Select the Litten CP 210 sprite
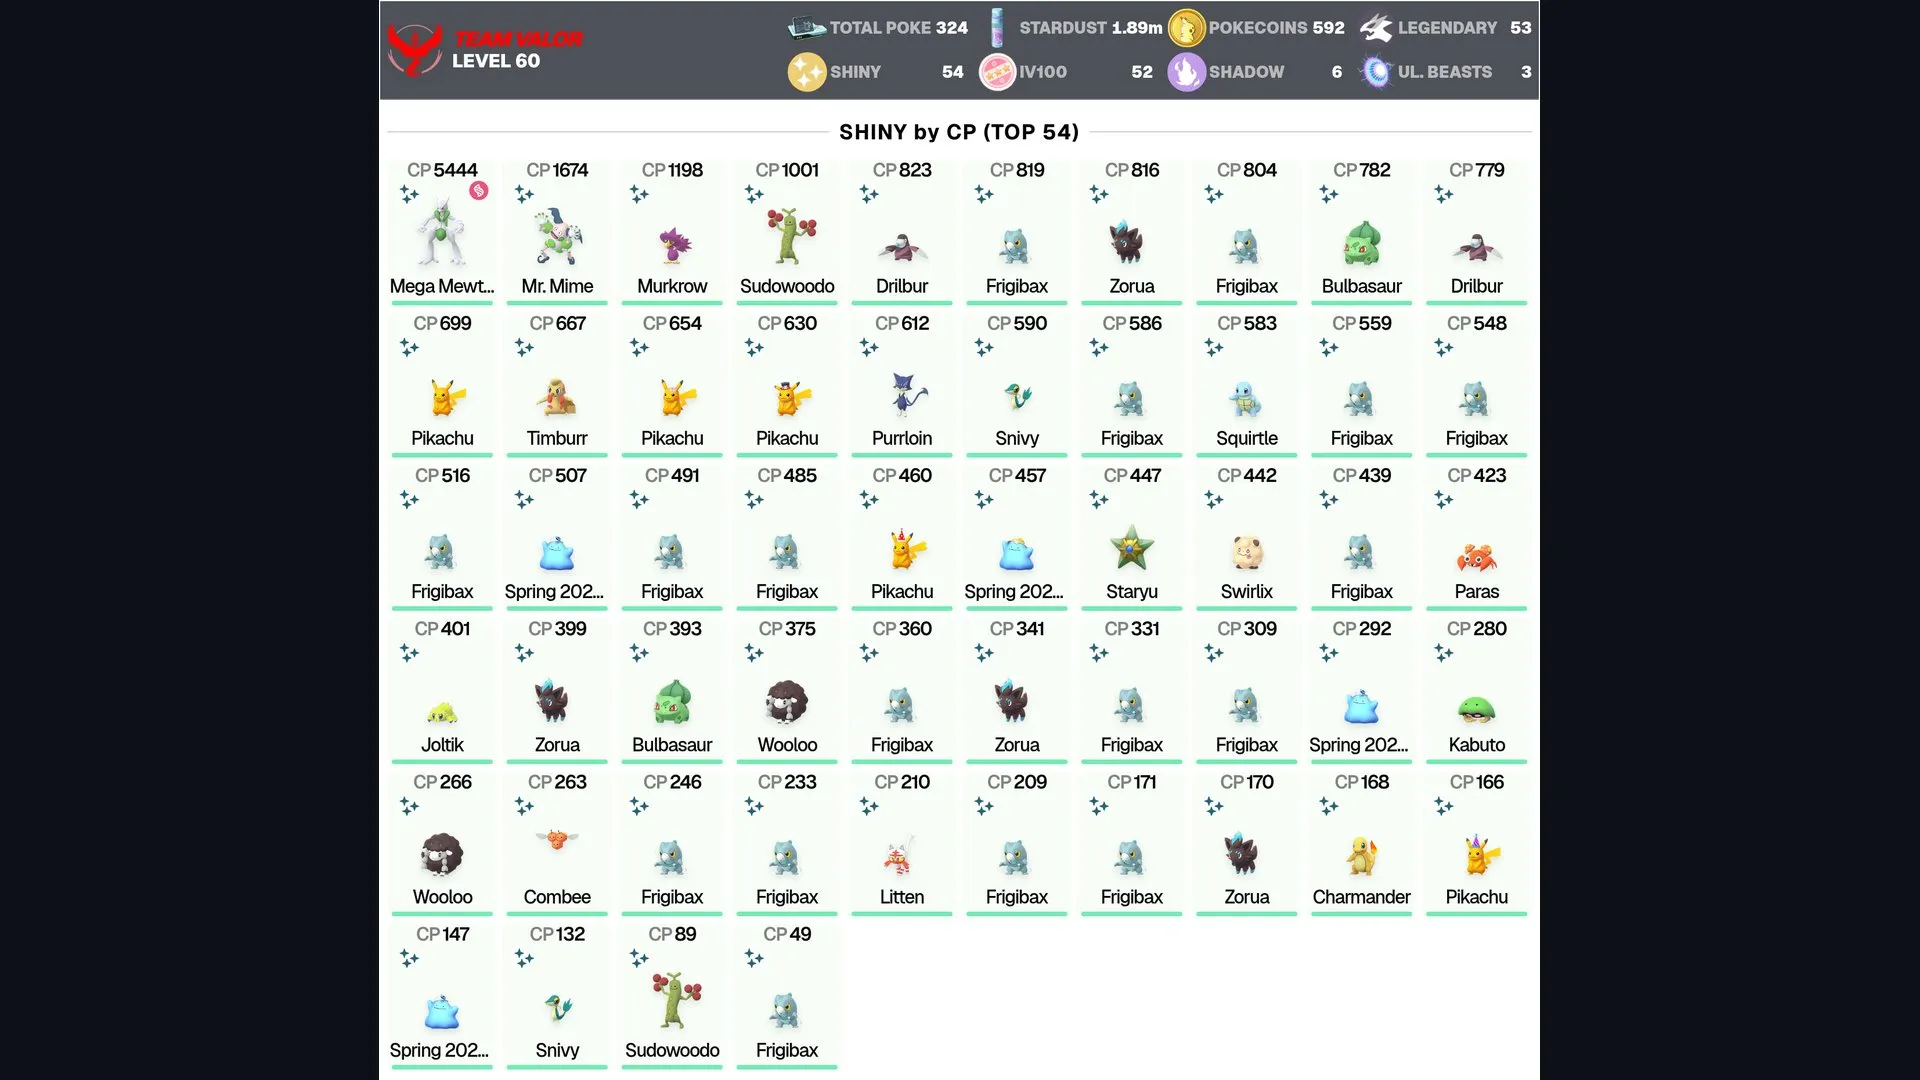The width and height of the screenshot is (1920, 1080). click(900, 855)
